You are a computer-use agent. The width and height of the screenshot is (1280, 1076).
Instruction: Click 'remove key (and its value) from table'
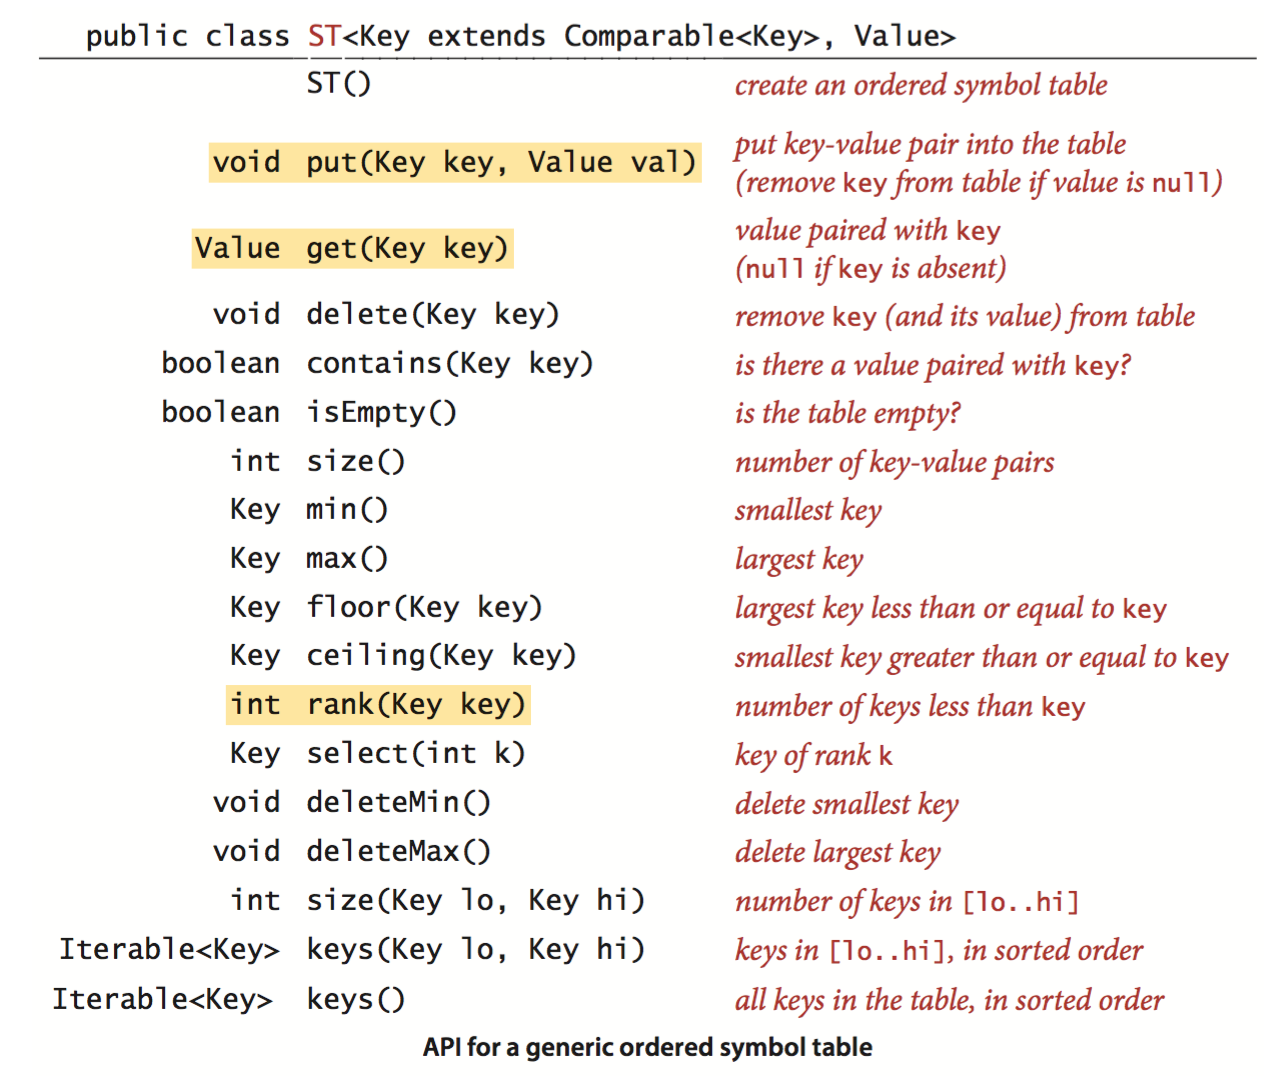point(965,316)
